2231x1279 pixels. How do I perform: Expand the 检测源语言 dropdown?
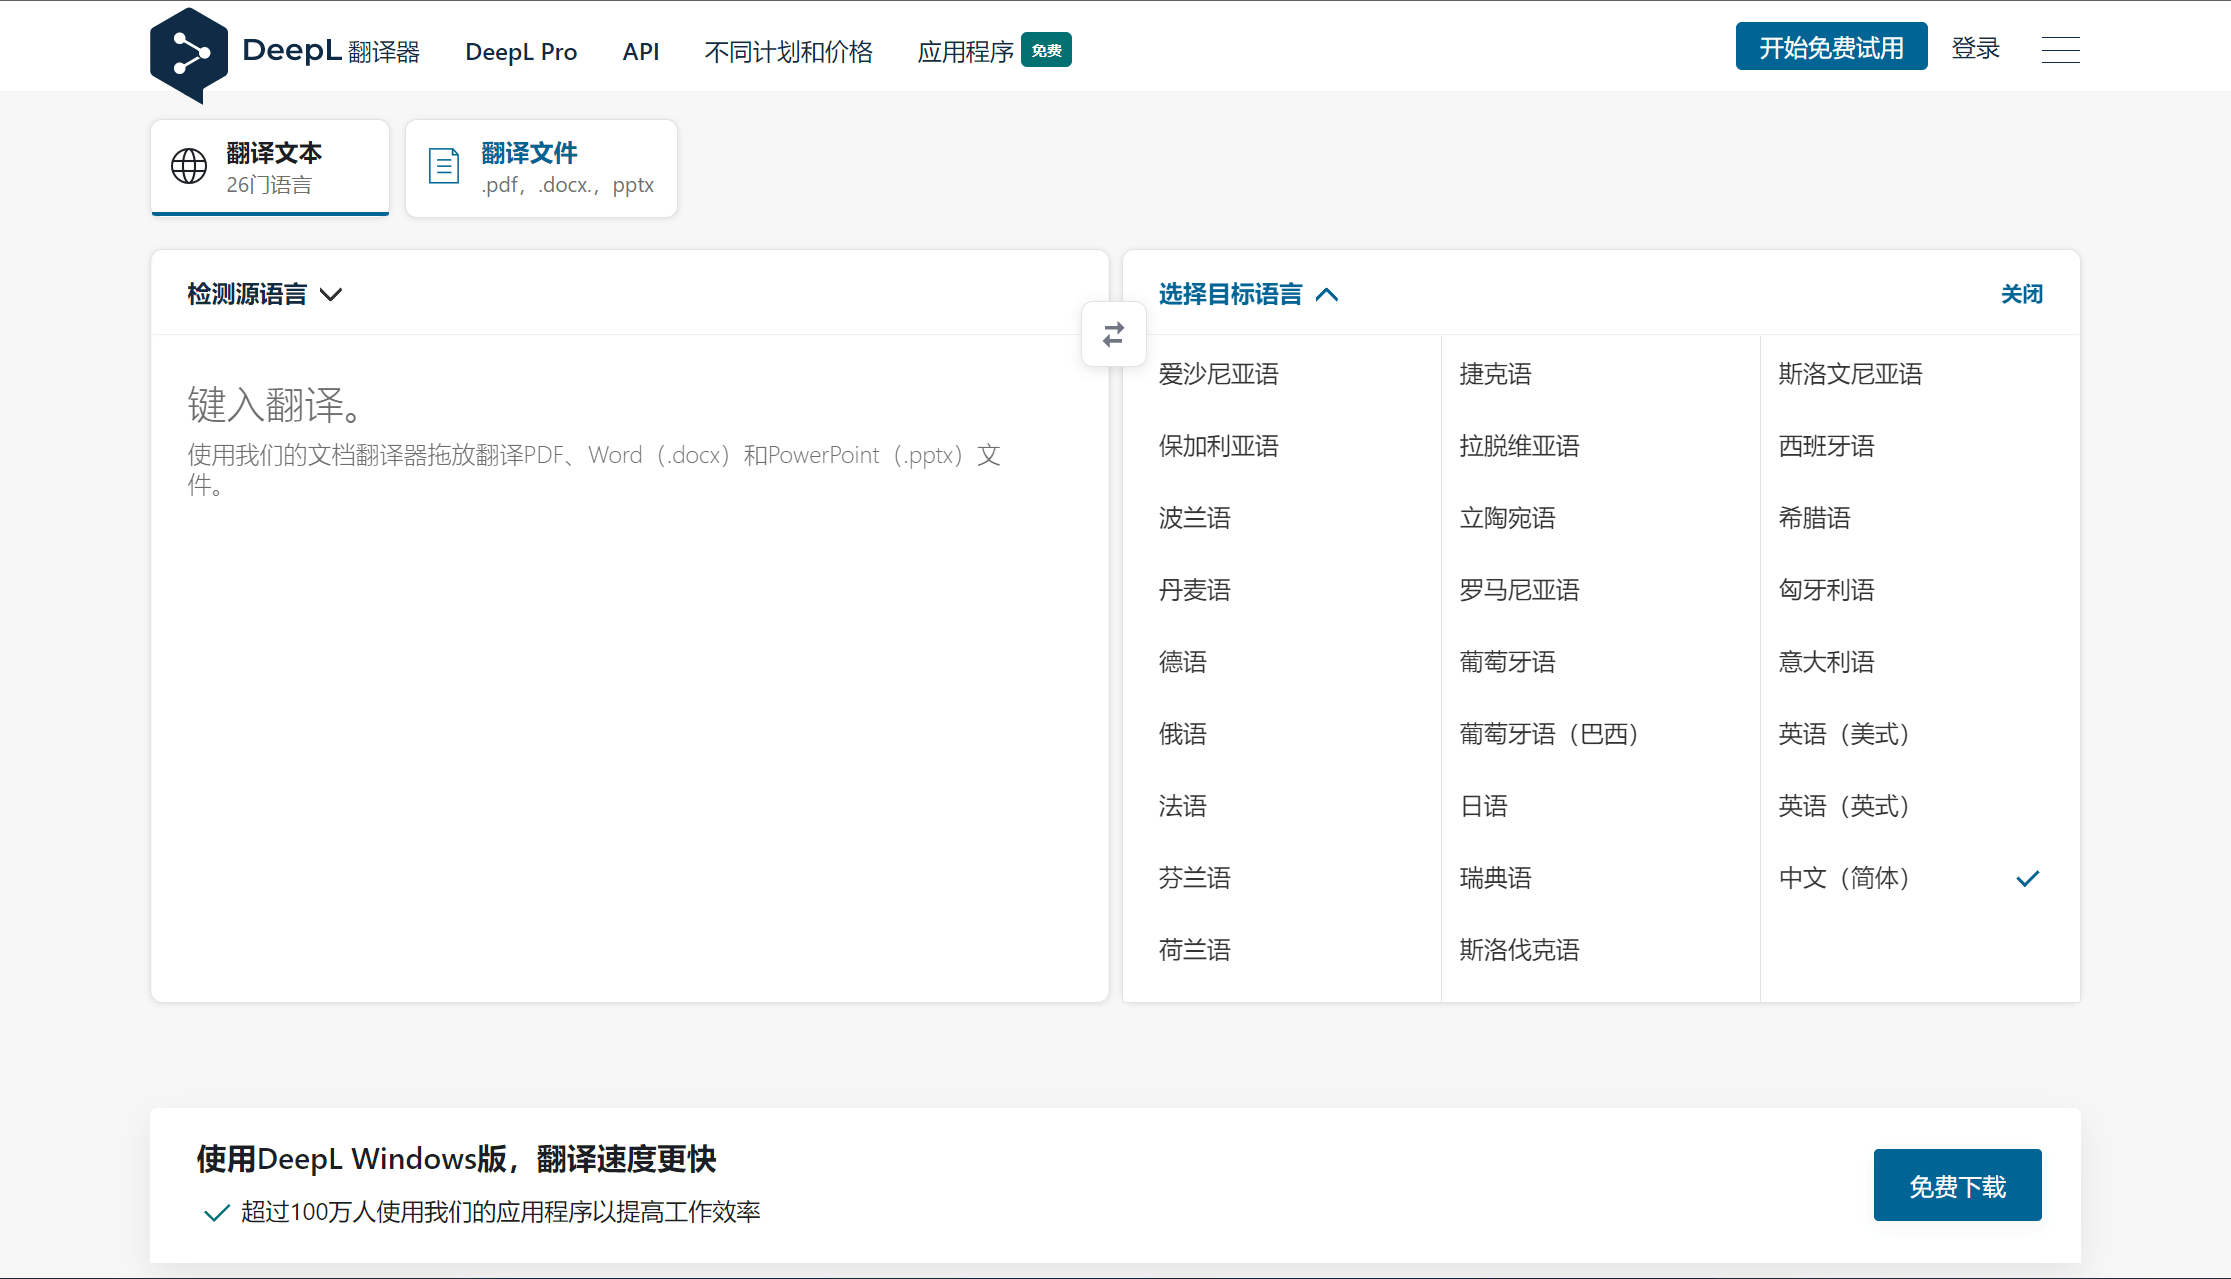point(262,294)
